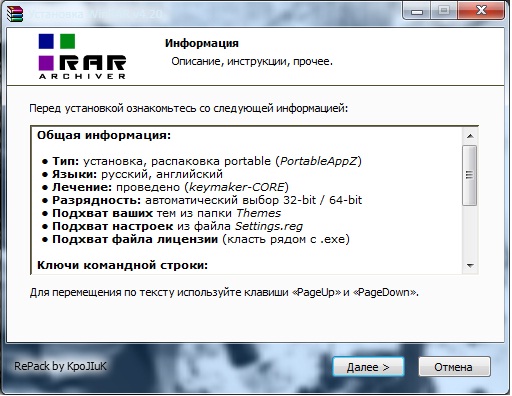Viewport: 512px width, 396px height.
Task: Click the 'Ключи командной строки:' heading
Action: click(x=122, y=265)
